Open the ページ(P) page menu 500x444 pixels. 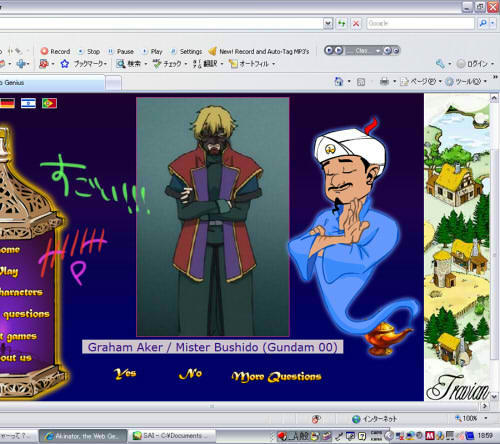point(421,81)
